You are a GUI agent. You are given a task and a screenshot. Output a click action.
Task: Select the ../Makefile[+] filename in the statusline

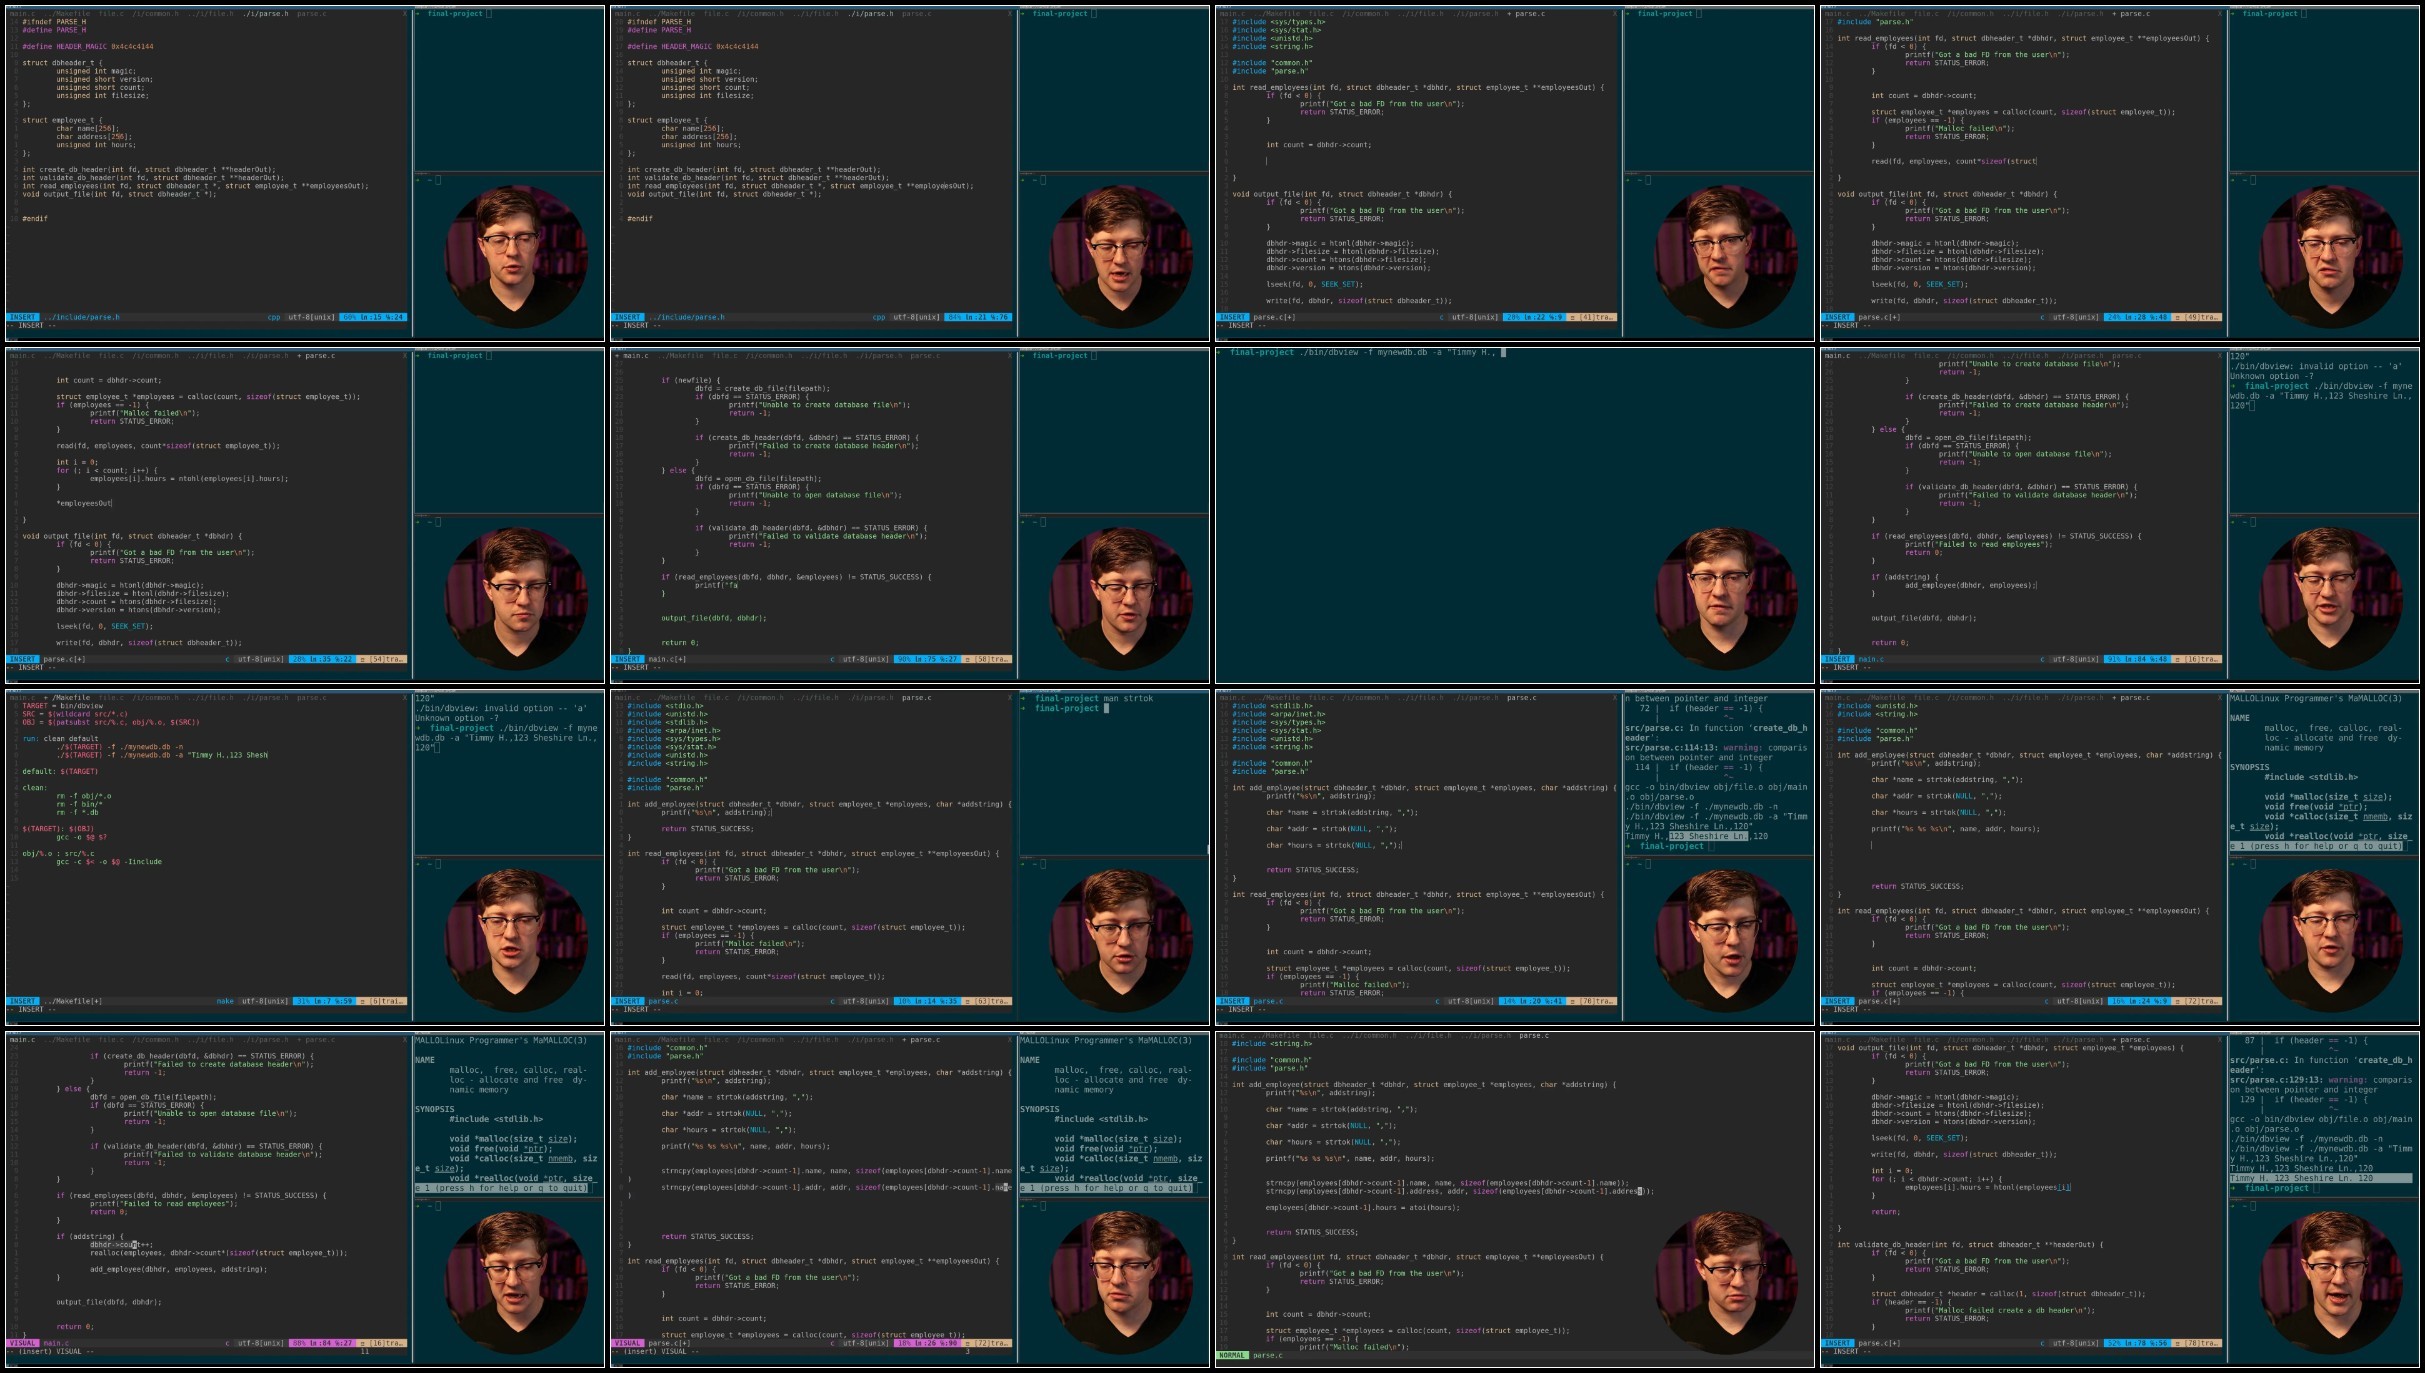(72, 1001)
